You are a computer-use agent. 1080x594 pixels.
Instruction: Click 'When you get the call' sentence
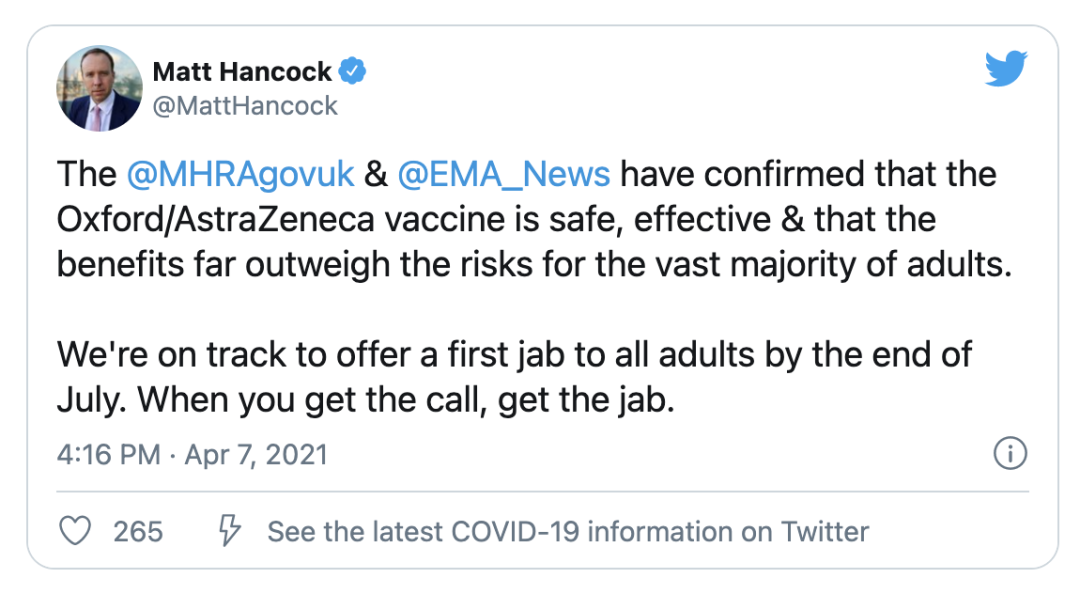pos(406,400)
